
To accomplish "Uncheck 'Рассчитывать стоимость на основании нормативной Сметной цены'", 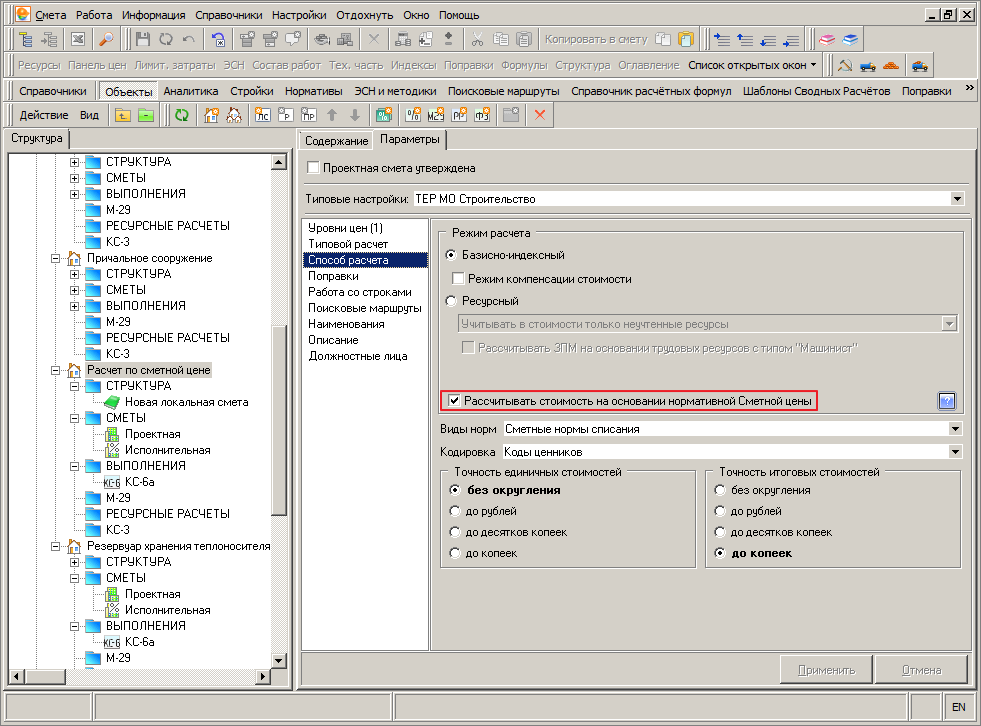I will pyautogui.click(x=454, y=401).
